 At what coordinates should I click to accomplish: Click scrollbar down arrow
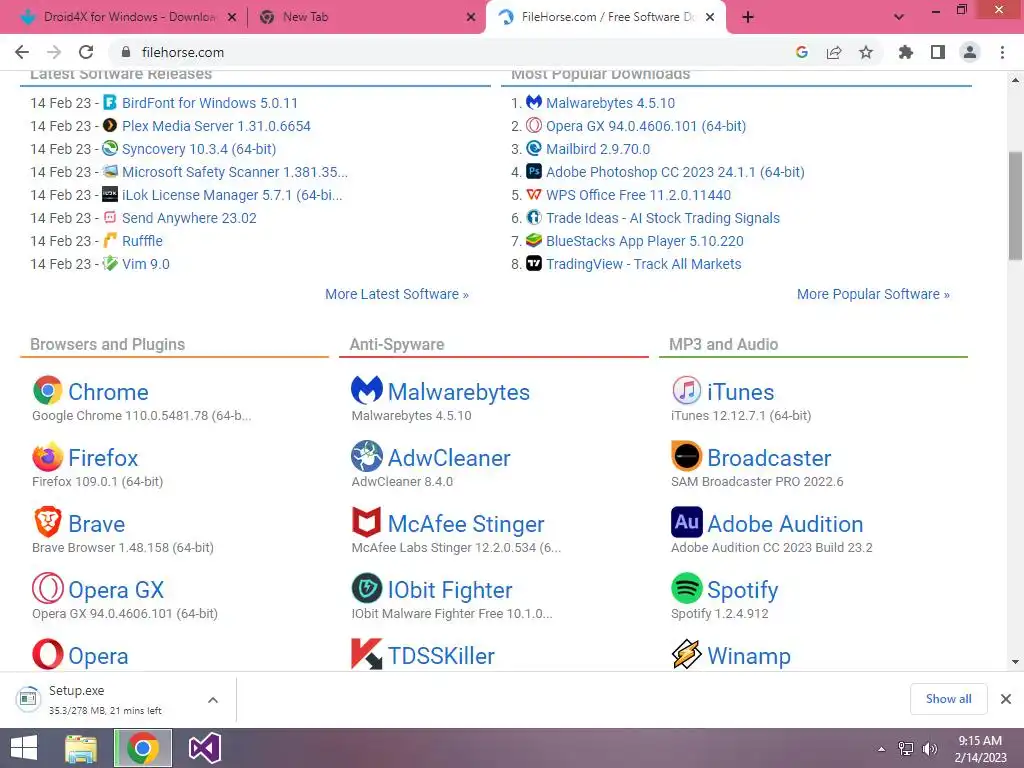point(1016,662)
